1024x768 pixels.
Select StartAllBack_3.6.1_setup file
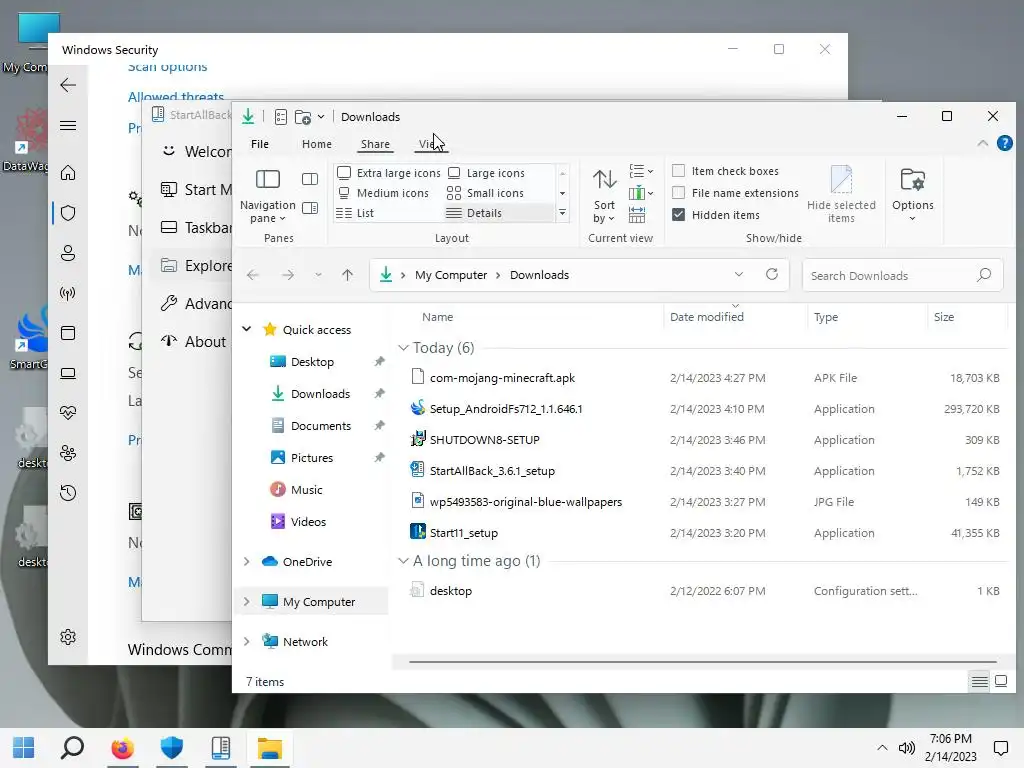tap(492, 471)
